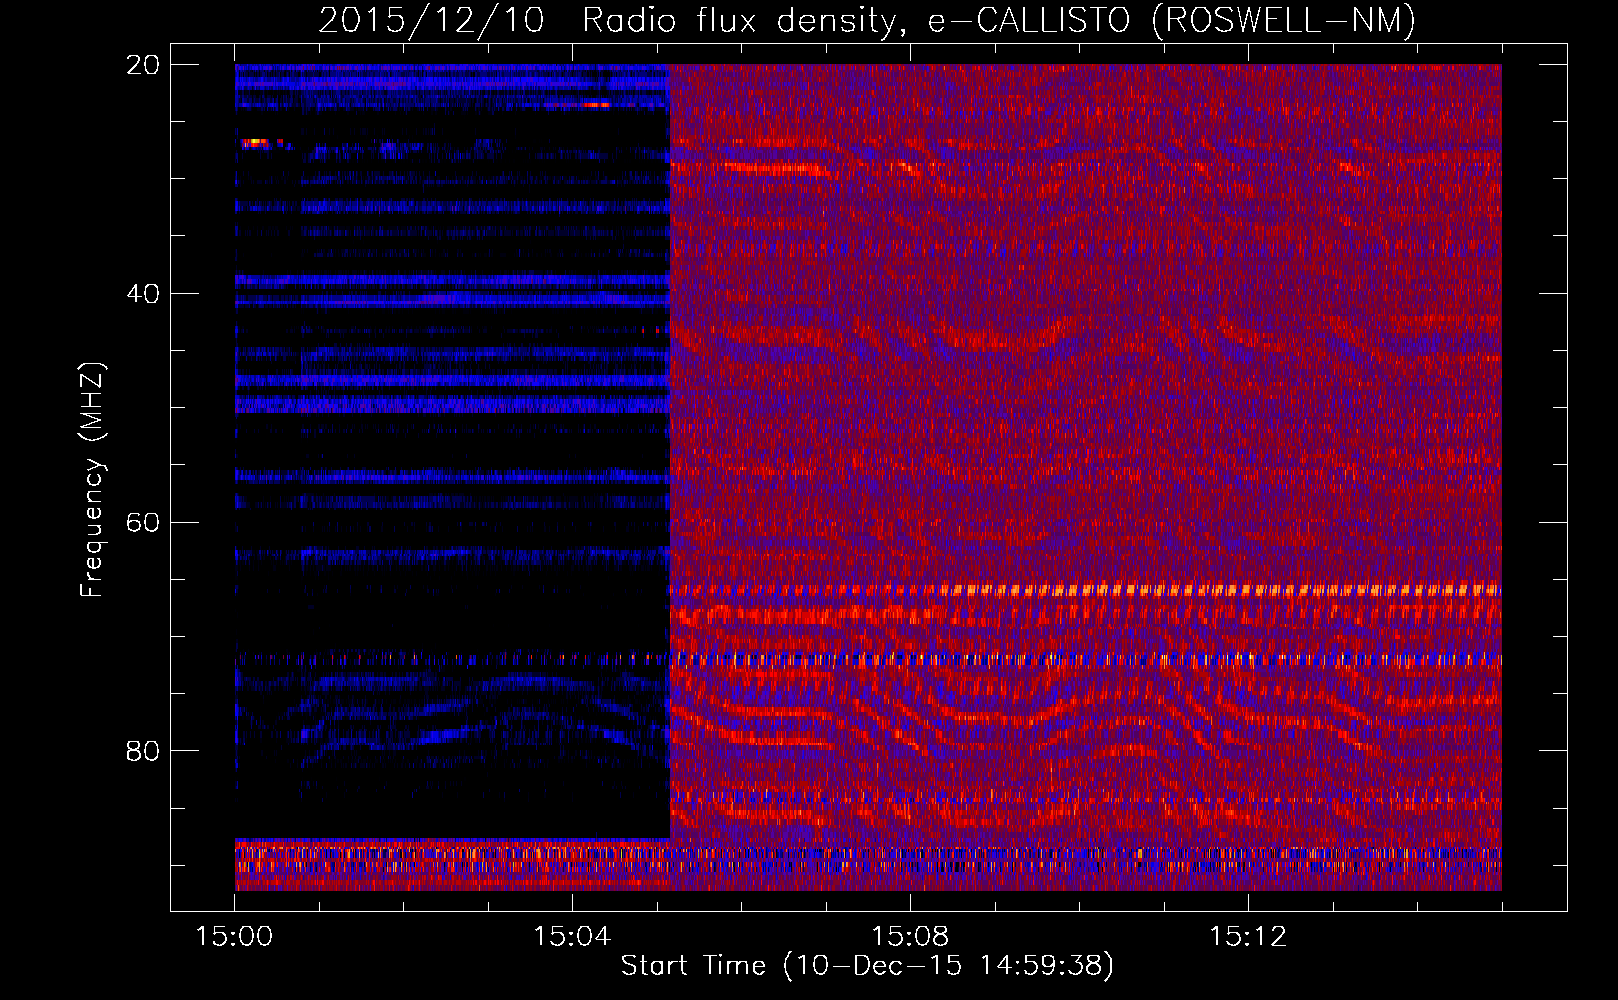Viewport: 1618px width, 1000px height.
Task: Click the '20' frequency tick label
Action: pos(142,65)
